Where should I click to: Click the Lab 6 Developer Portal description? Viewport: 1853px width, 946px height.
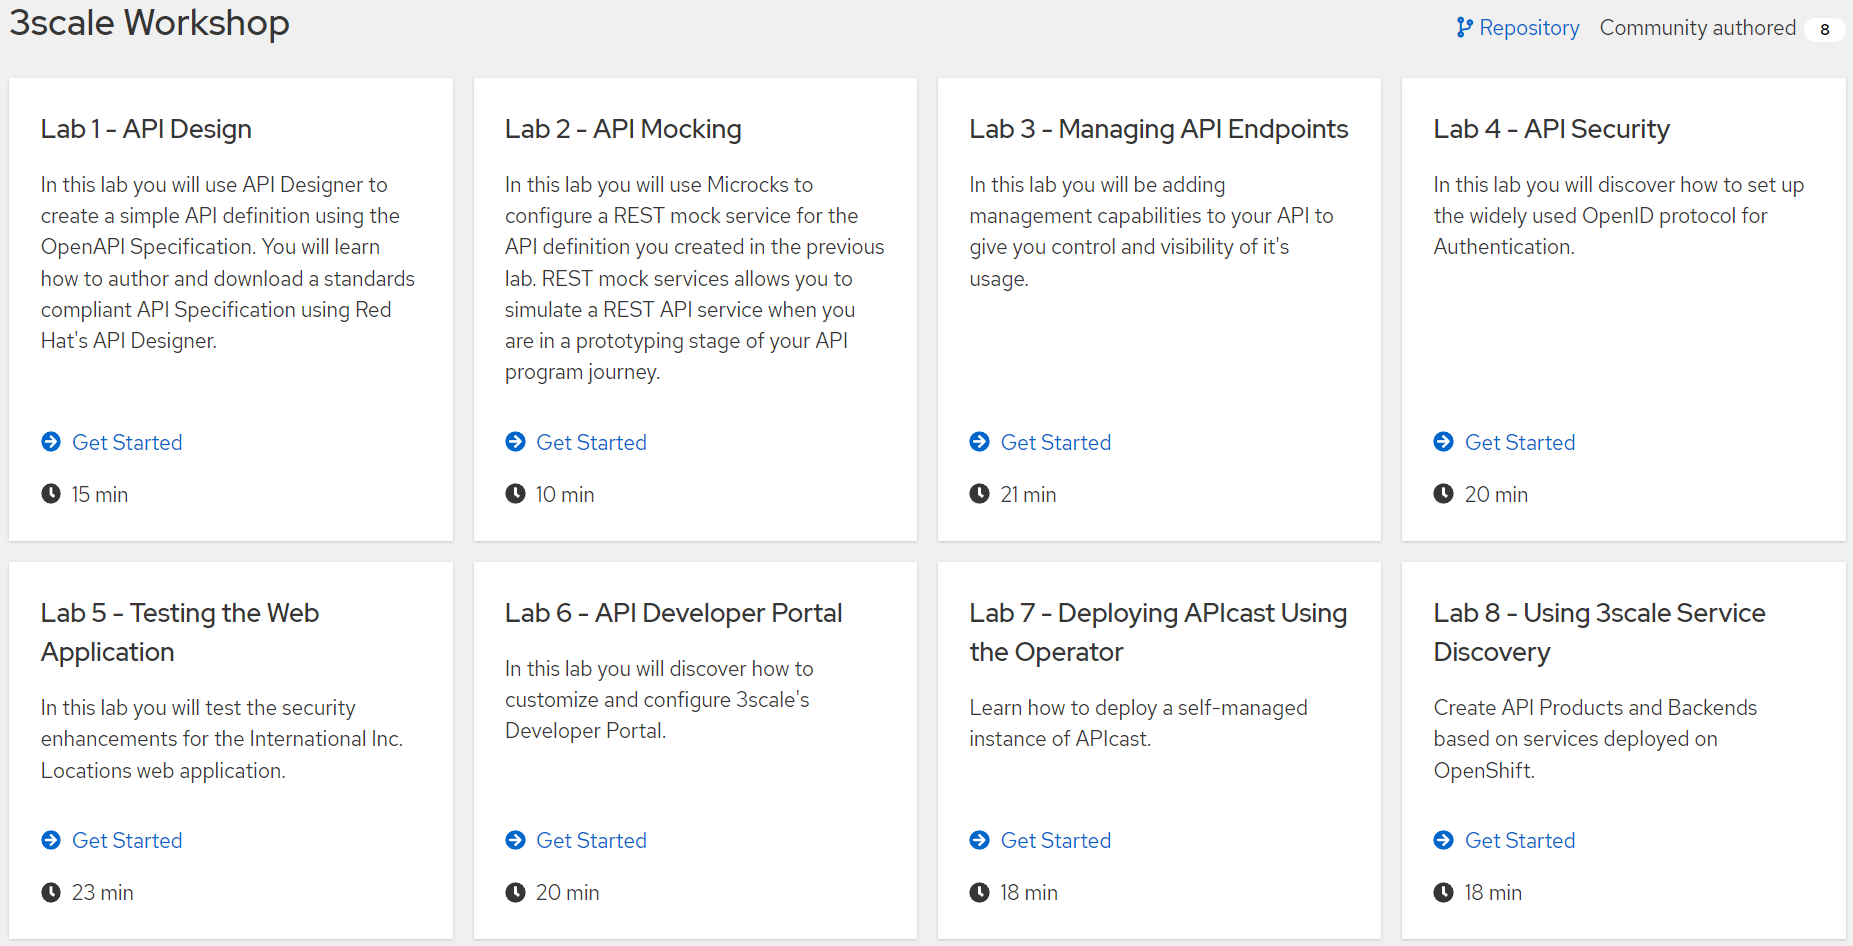(x=659, y=699)
